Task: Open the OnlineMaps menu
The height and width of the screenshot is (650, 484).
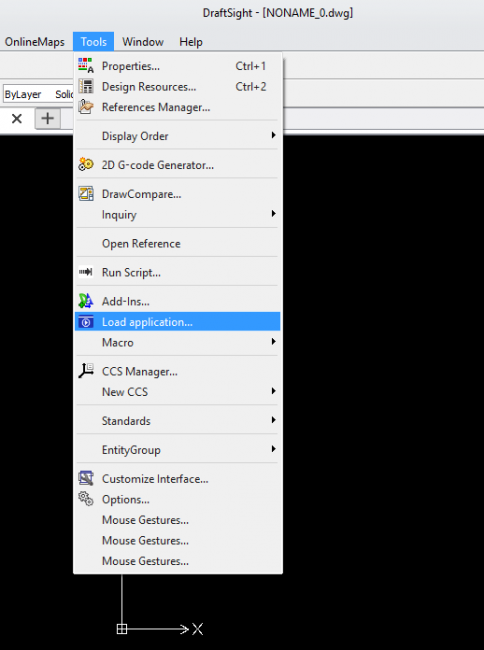Action: [x=34, y=42]
